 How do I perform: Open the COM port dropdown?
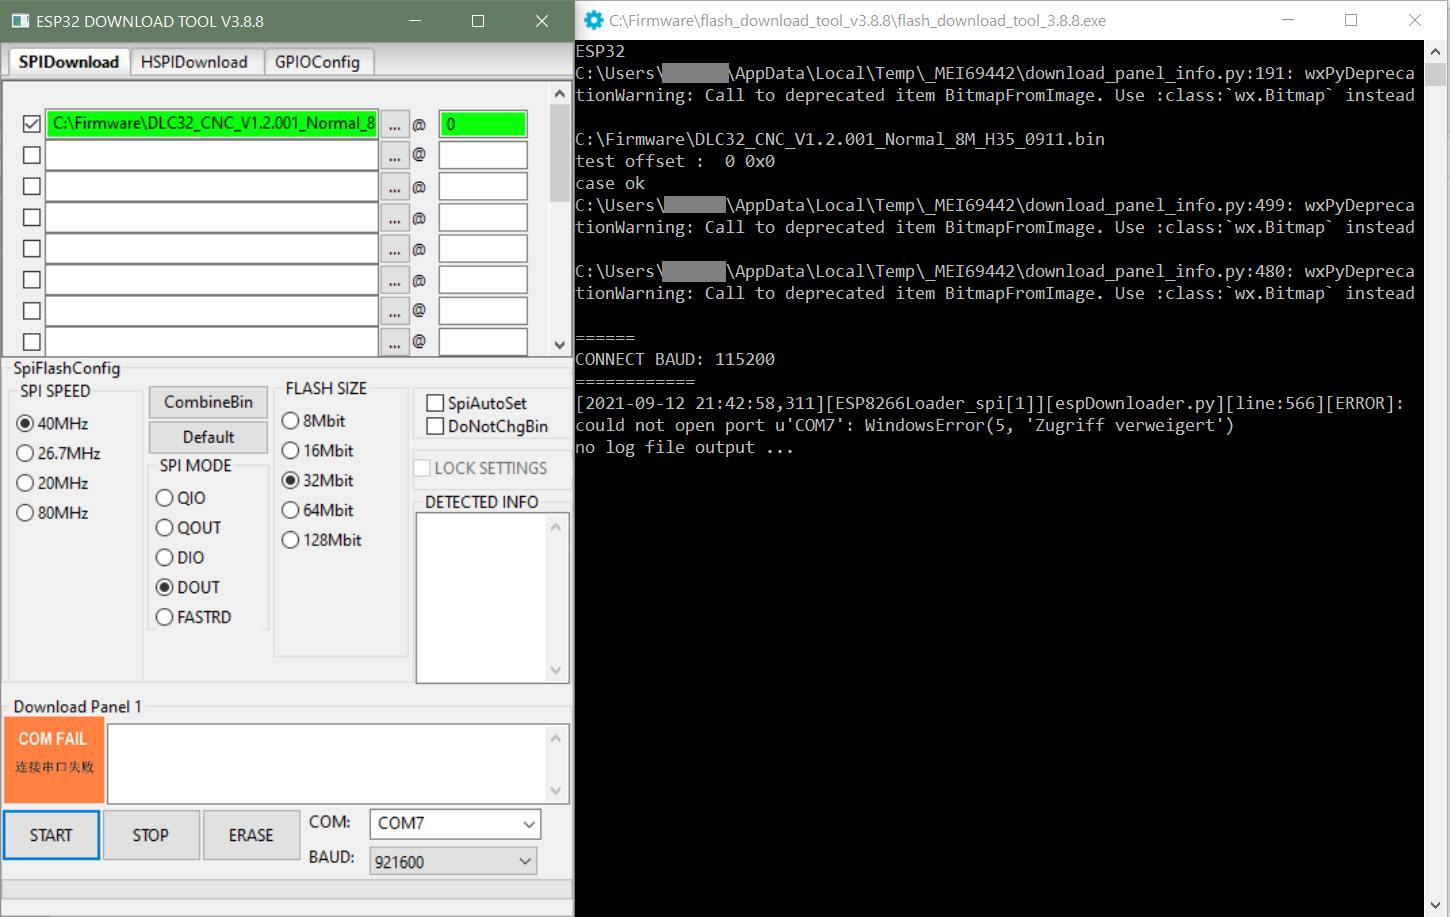pos(528,824)
